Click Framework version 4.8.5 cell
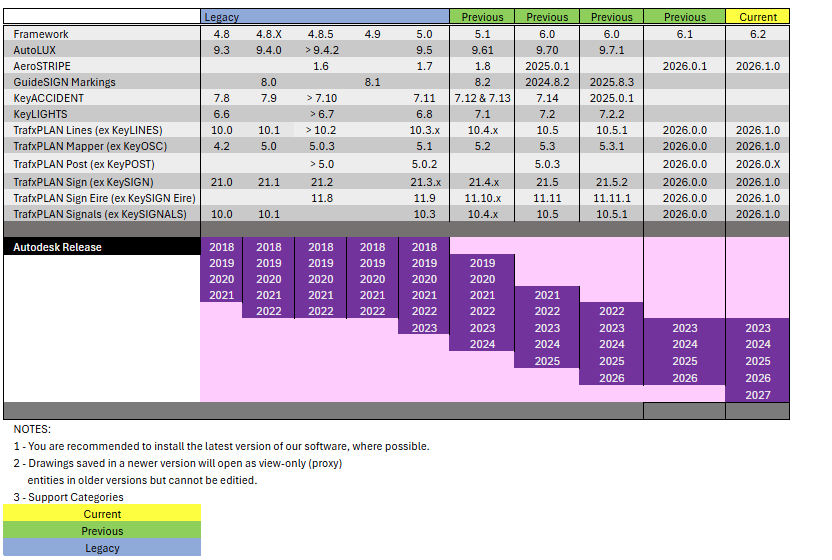 [x=320, y=34]
